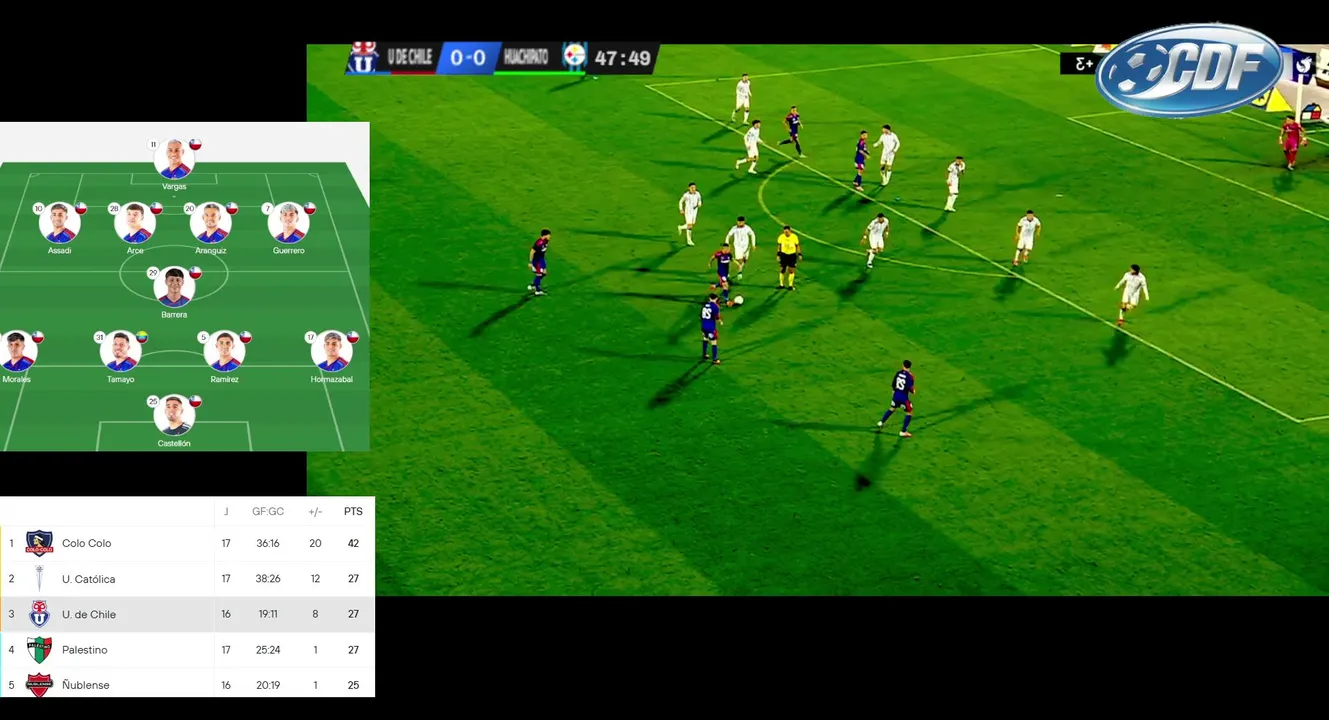The width and height of the screenshot is (1329, 720).
Task: Choose Barrera's player photo in midfield
Action: tap(174, 288)
